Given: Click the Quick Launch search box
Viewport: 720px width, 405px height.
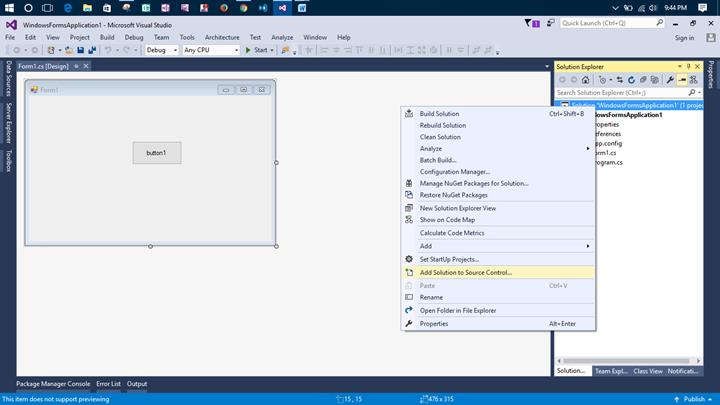Looking at the screenshot, I should (x=603, y=22).
